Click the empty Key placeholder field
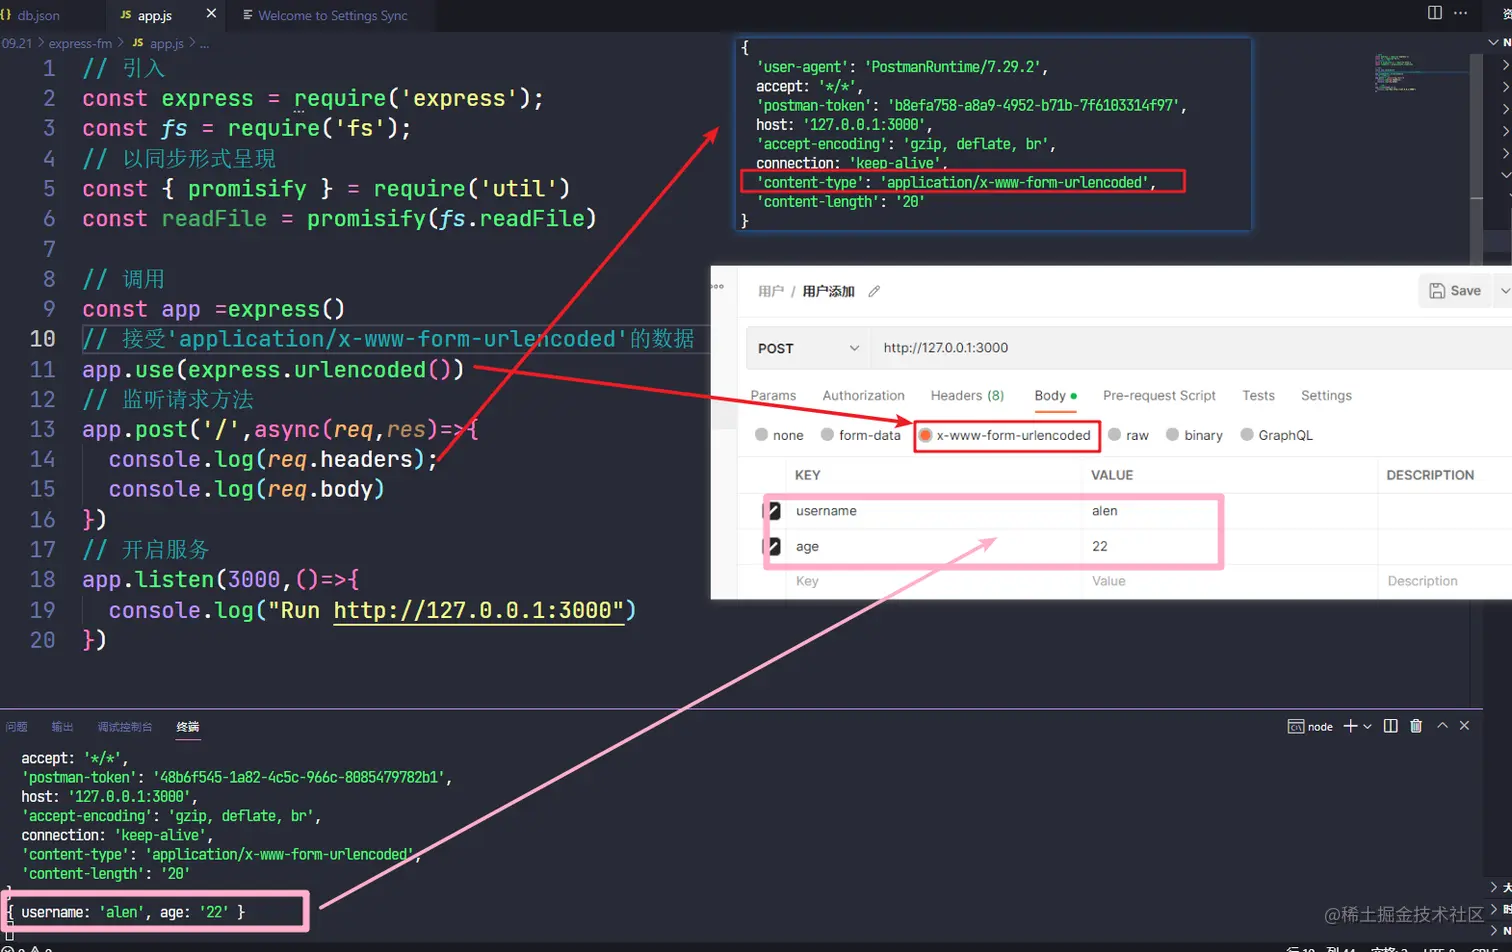The width and height of the screenshot is (1512, 952). 807,581
